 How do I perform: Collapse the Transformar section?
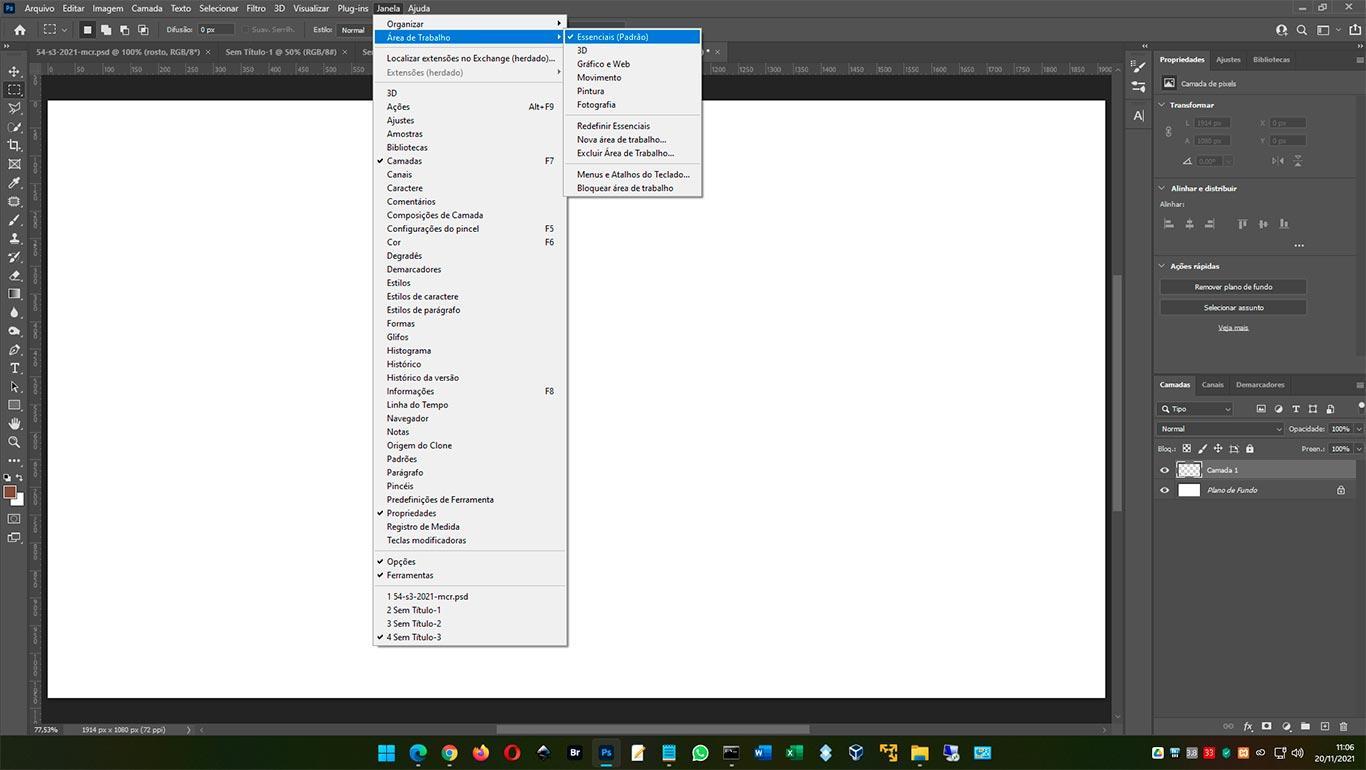point(1162,105)
